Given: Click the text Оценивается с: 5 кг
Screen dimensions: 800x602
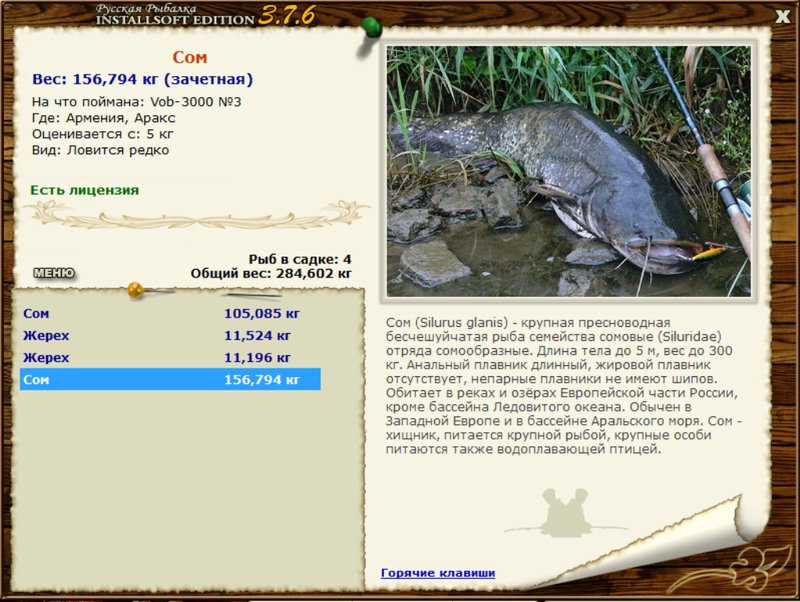Looking at the screenshot, I should pyautogui.click(x=103, y=134).
